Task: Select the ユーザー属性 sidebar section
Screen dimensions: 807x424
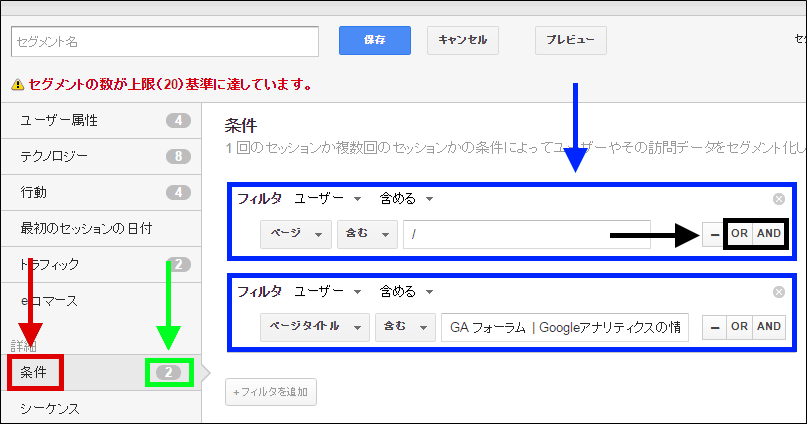Action: click(101, 120)
